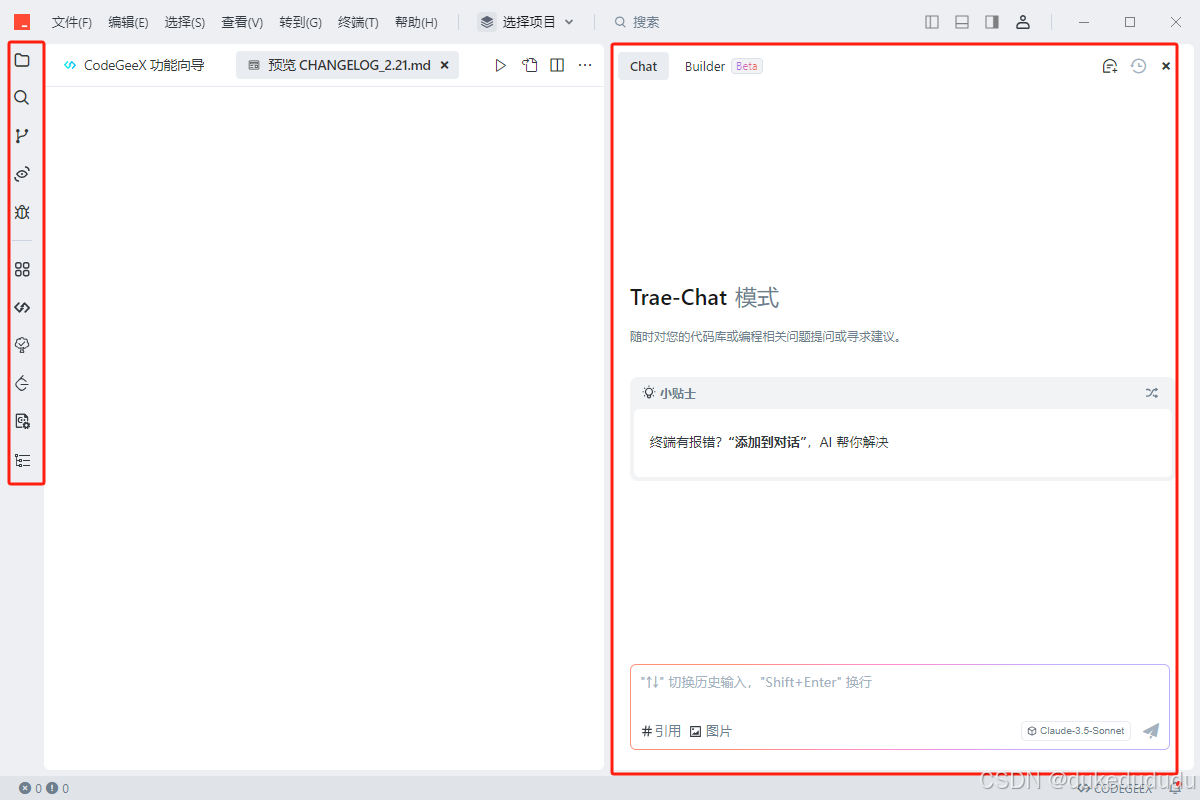Open the 选择(S) menu
The height and width of the screenshot is (800, 1200).
coord(185,22)
